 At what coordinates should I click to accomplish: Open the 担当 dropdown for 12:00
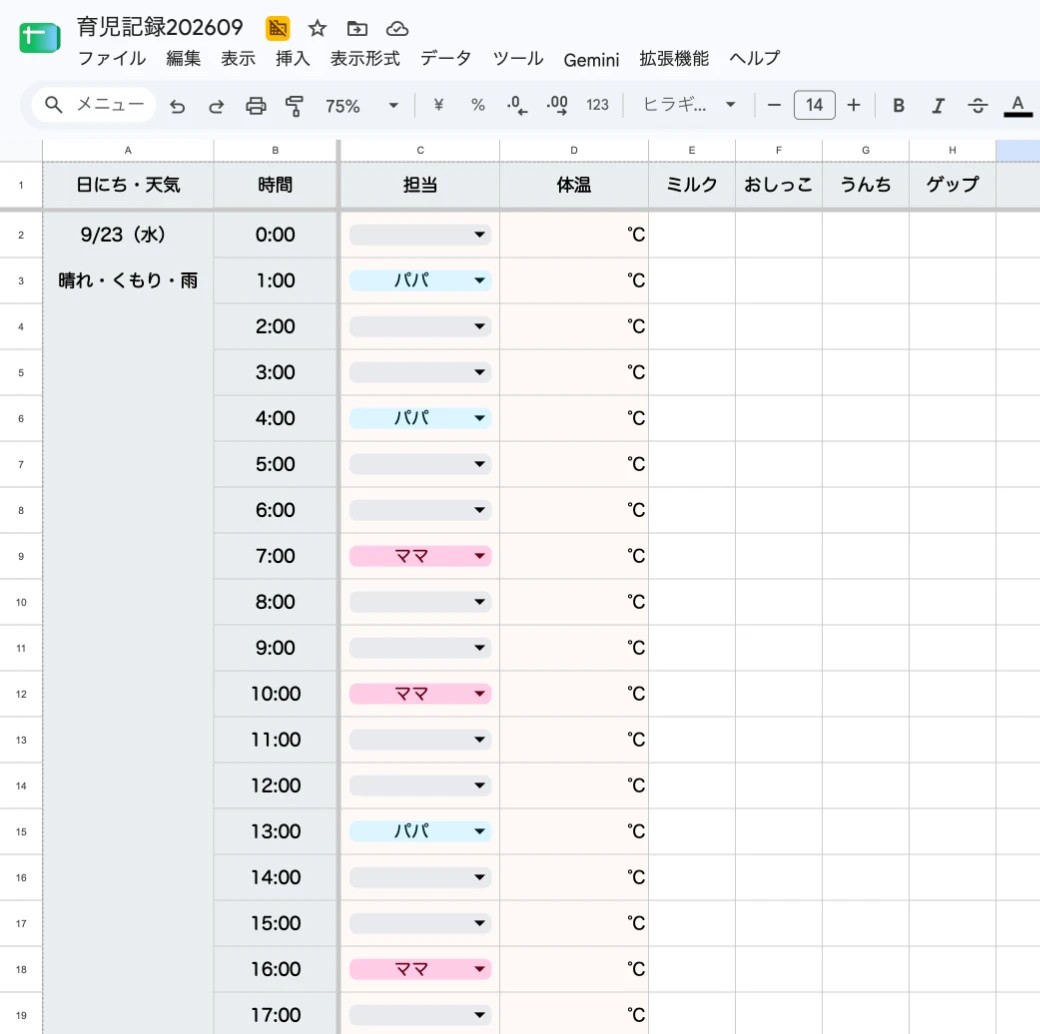(x=421, y=785)
